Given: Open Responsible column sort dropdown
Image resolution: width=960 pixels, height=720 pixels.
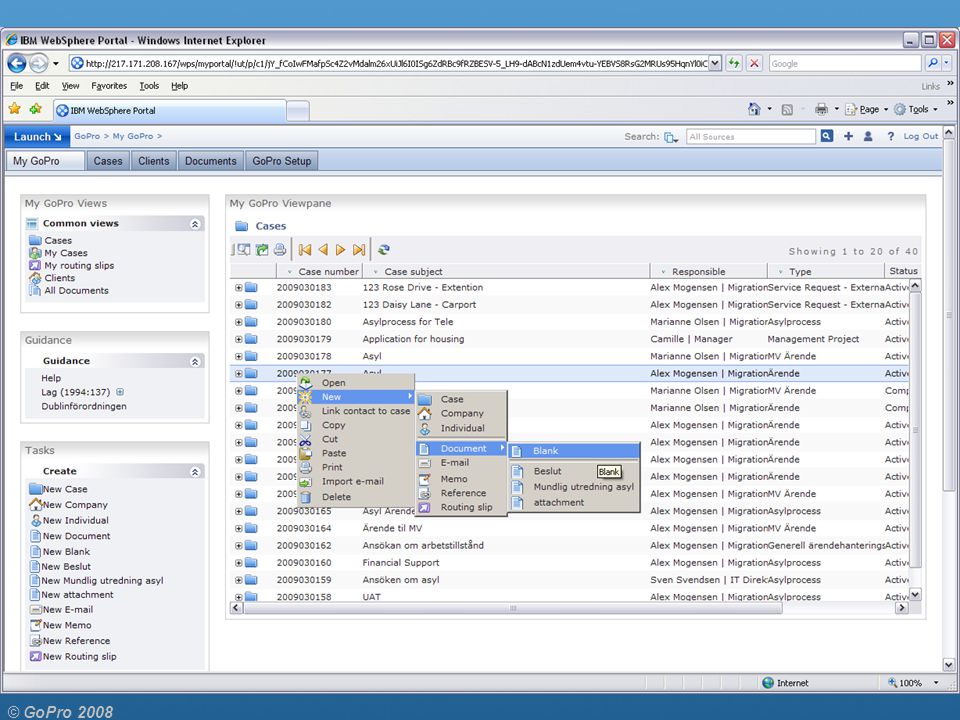Looking at the screenshot, I should [x=663, y=271].
